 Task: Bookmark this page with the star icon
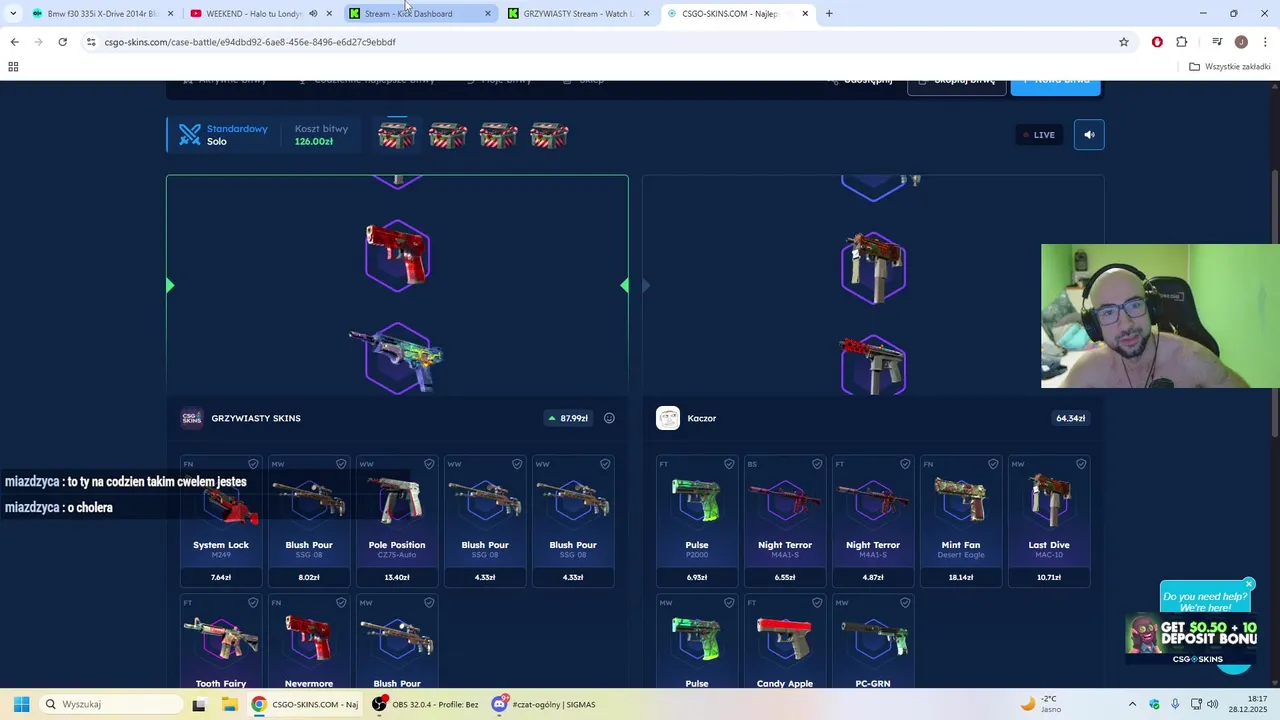pyautogui.click(x=1124, y=42)
